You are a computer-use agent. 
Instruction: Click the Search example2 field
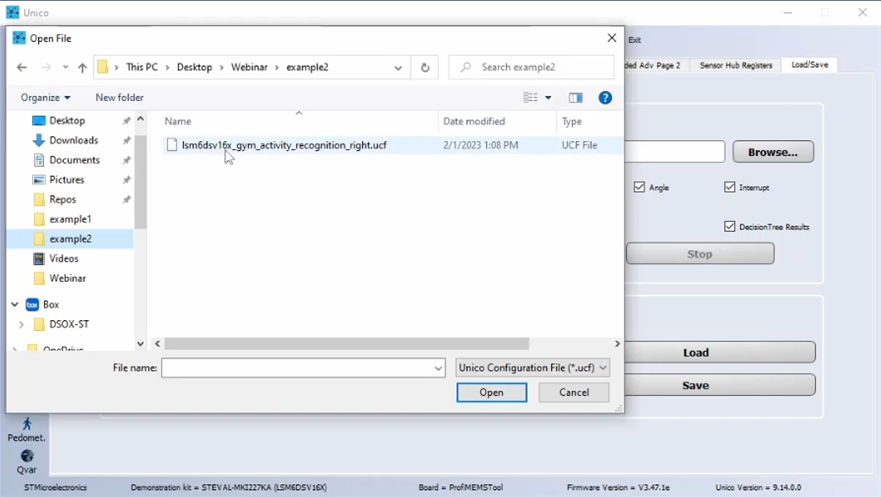(531, 67)
